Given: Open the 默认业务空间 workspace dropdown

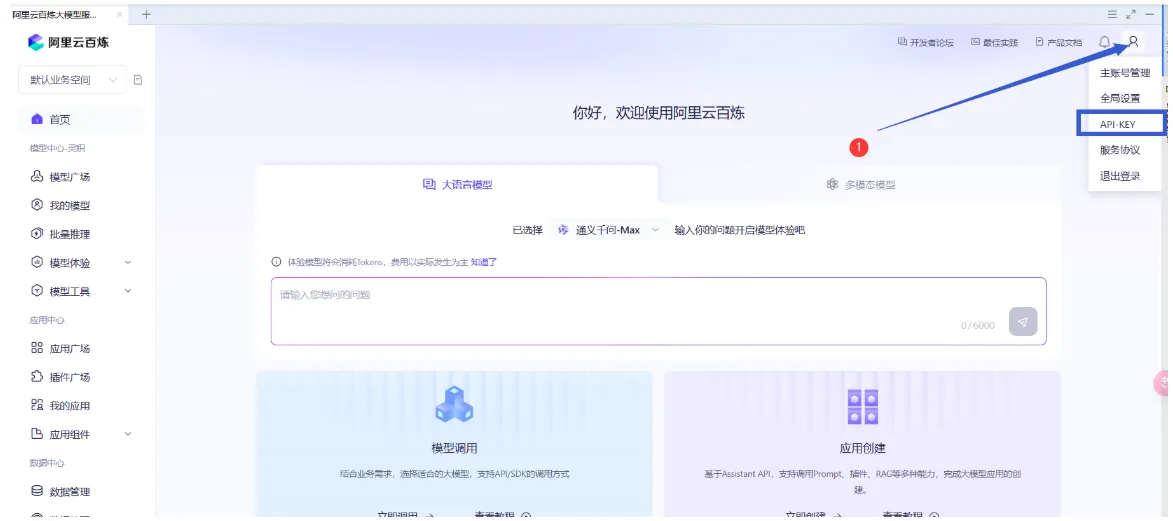Looking at the screenshot, I should point(72,80).
